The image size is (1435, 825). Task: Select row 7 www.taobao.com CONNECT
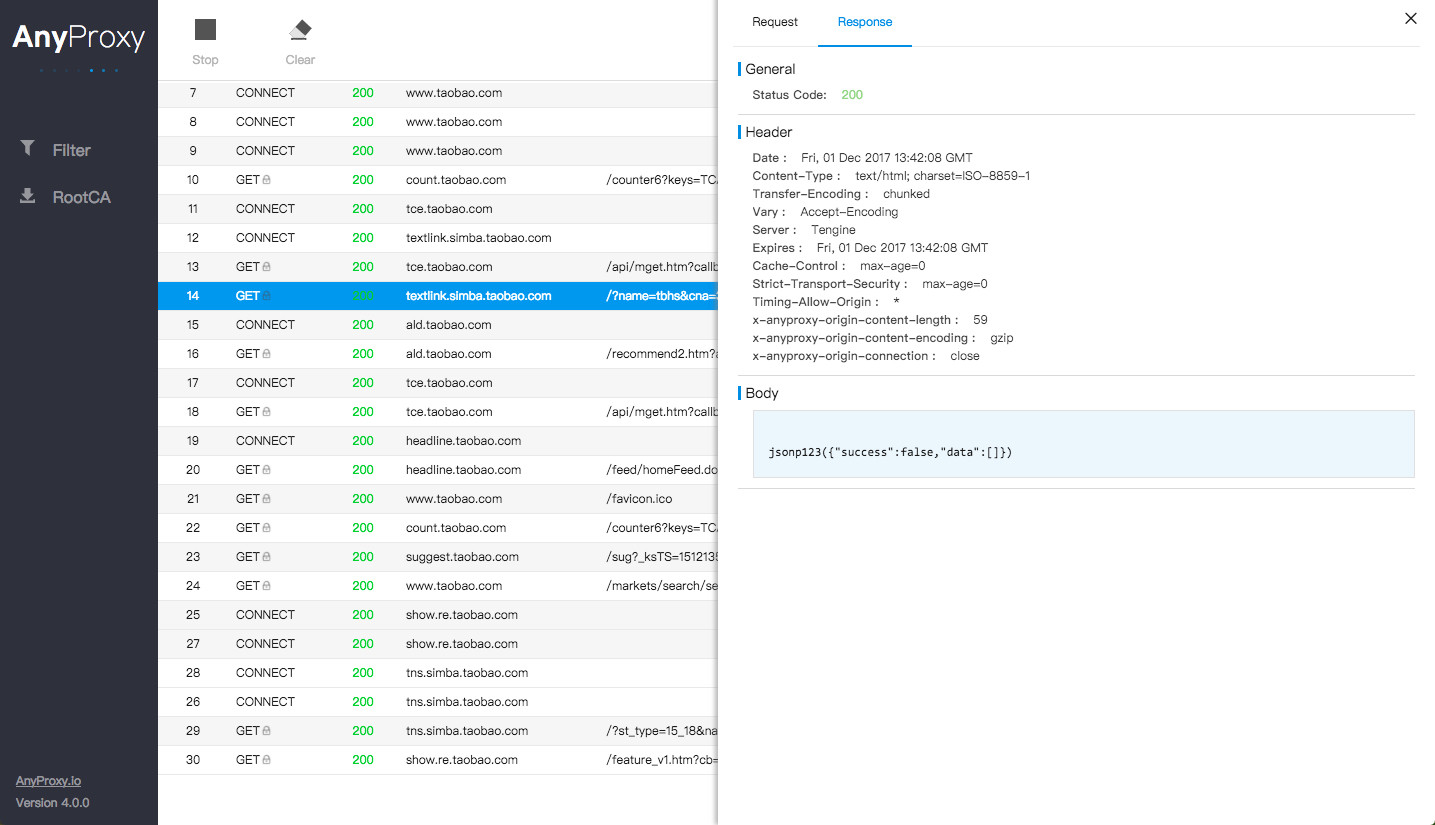453,93
